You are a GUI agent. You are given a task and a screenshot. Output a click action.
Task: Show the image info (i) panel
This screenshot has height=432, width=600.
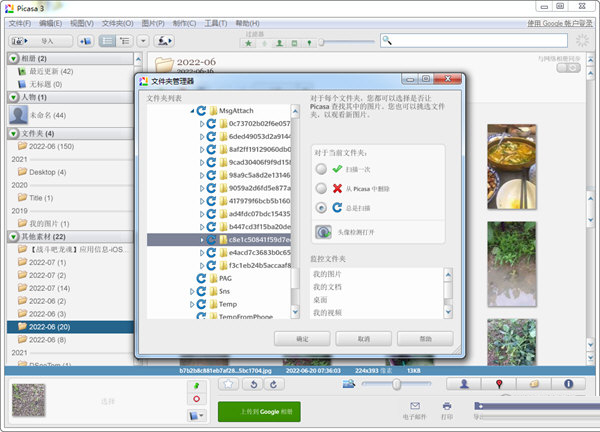click(x=568, y=384)
